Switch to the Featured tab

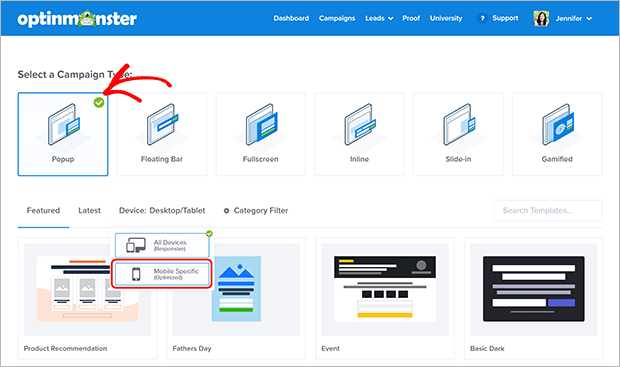click(x=43, y=210)
